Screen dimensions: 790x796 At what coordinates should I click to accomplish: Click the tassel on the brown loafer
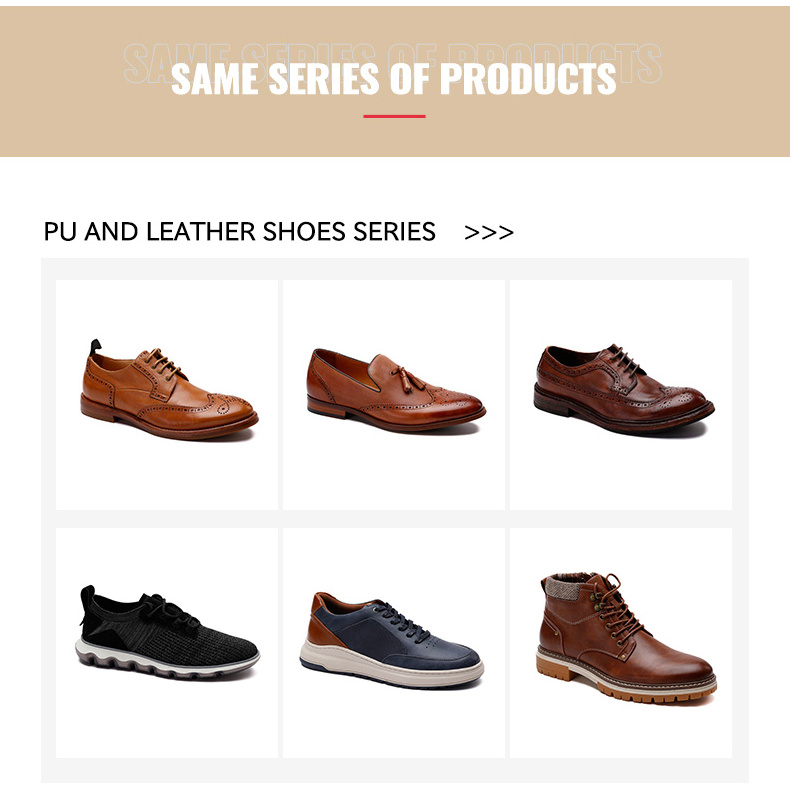coord(406,379)
